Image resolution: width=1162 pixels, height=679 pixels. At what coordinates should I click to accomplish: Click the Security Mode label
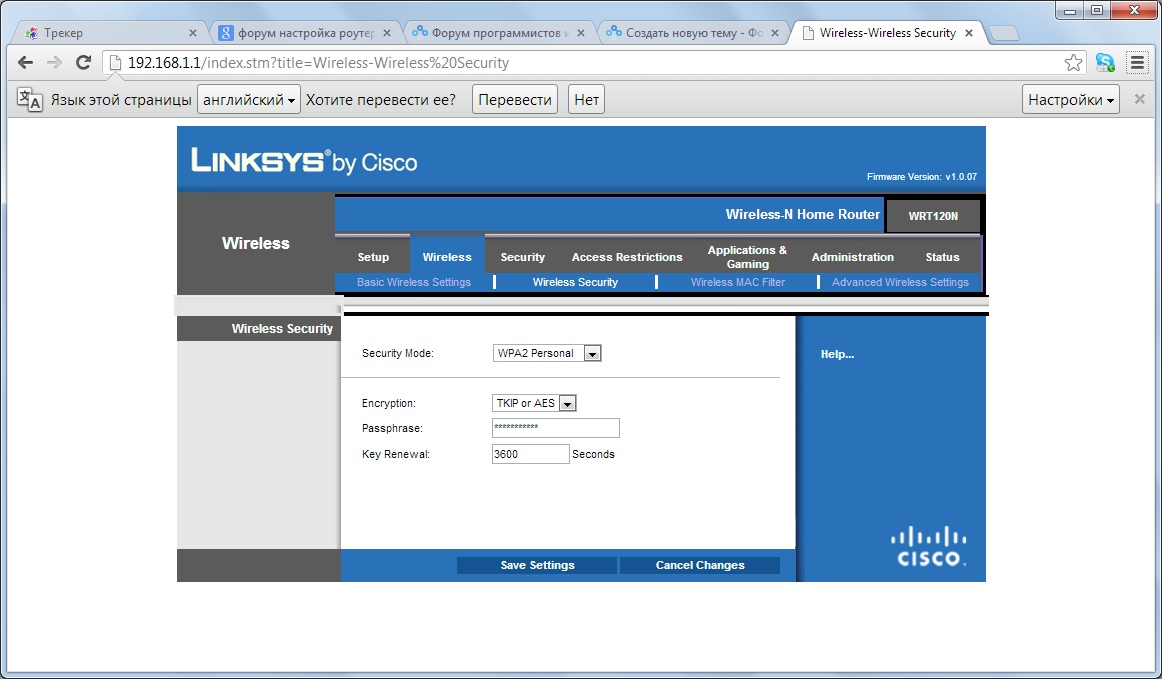tap(397, 354)
